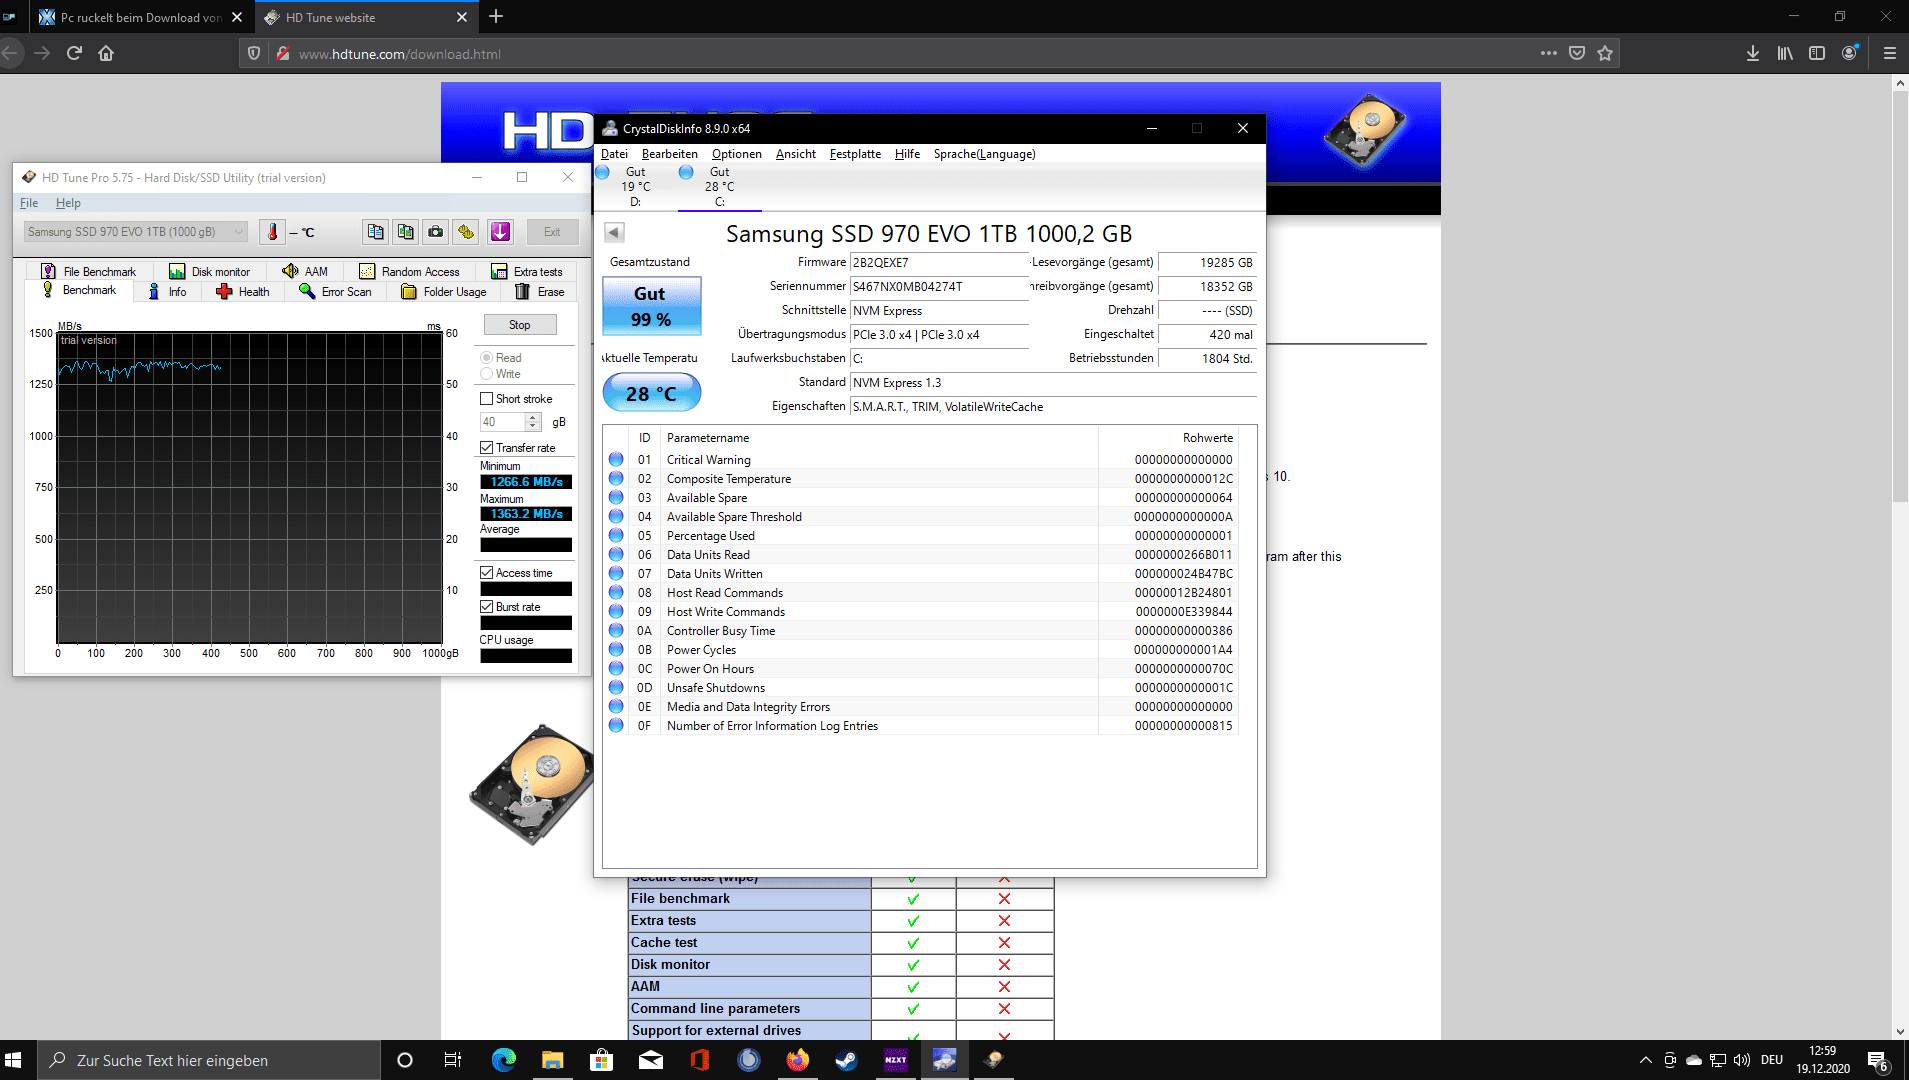Open the Hilfe menu in CrystalDiskInfo
This screenshot has width=1909, height=1080.
tap(907, 154)
